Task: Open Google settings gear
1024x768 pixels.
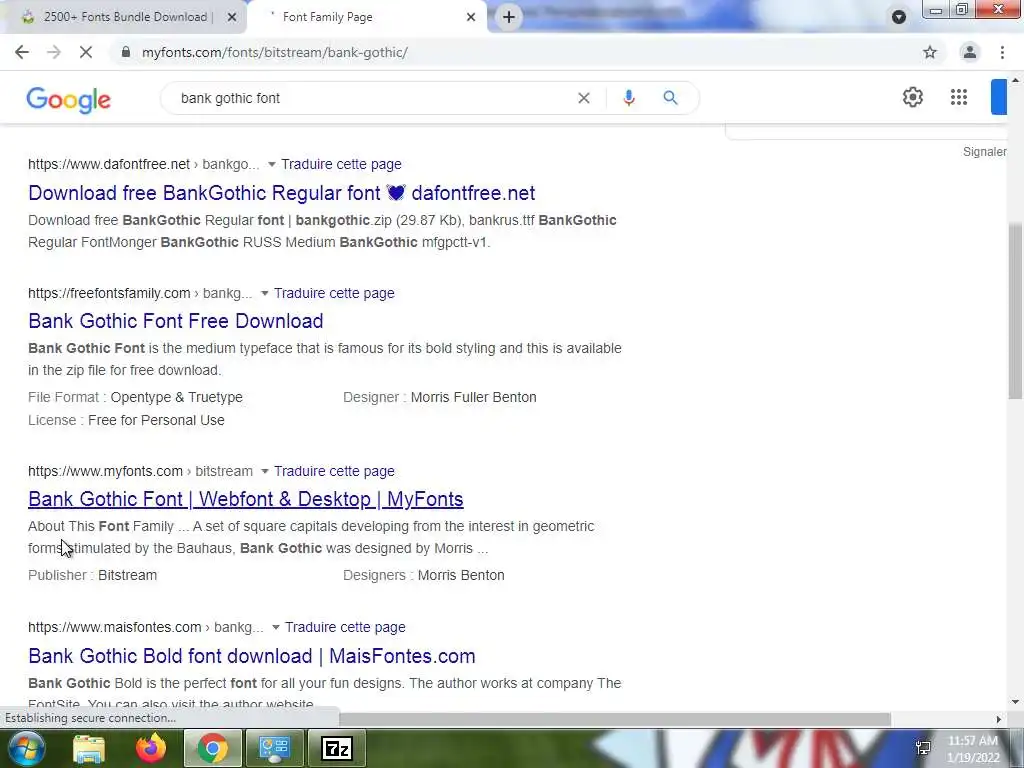Action: [913, 97]
